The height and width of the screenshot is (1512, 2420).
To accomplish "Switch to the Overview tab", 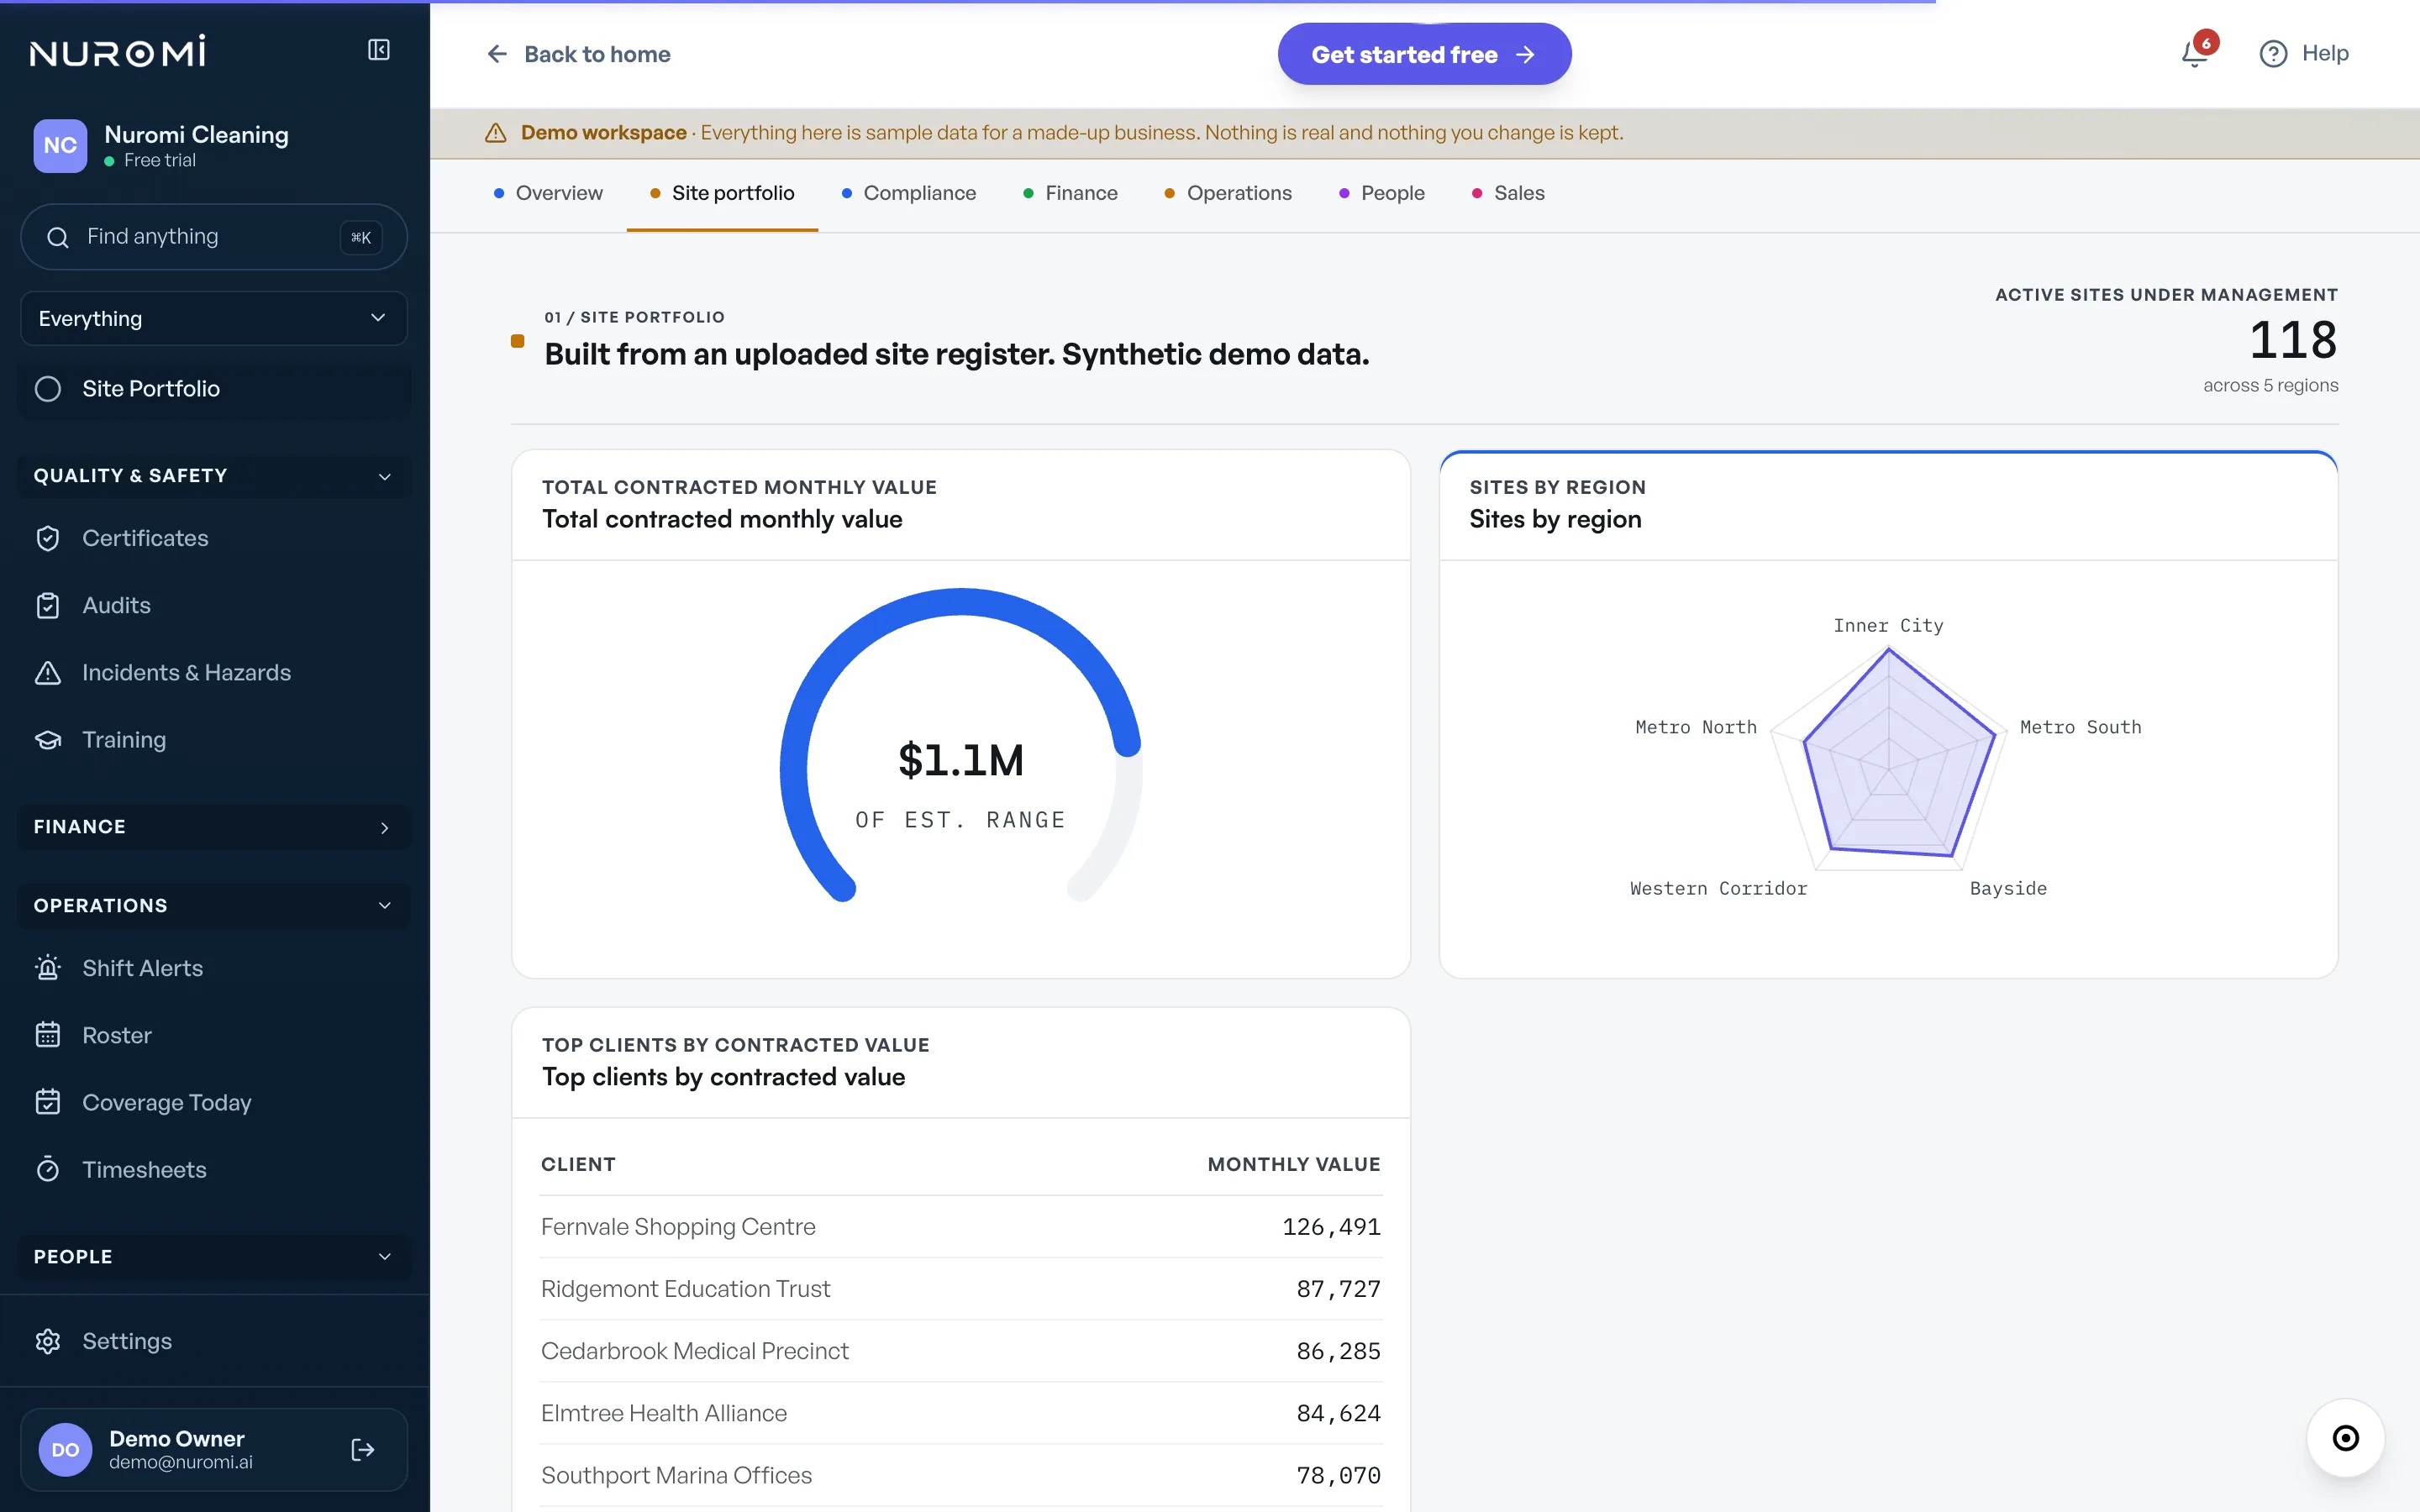I will tap(548, 193).
